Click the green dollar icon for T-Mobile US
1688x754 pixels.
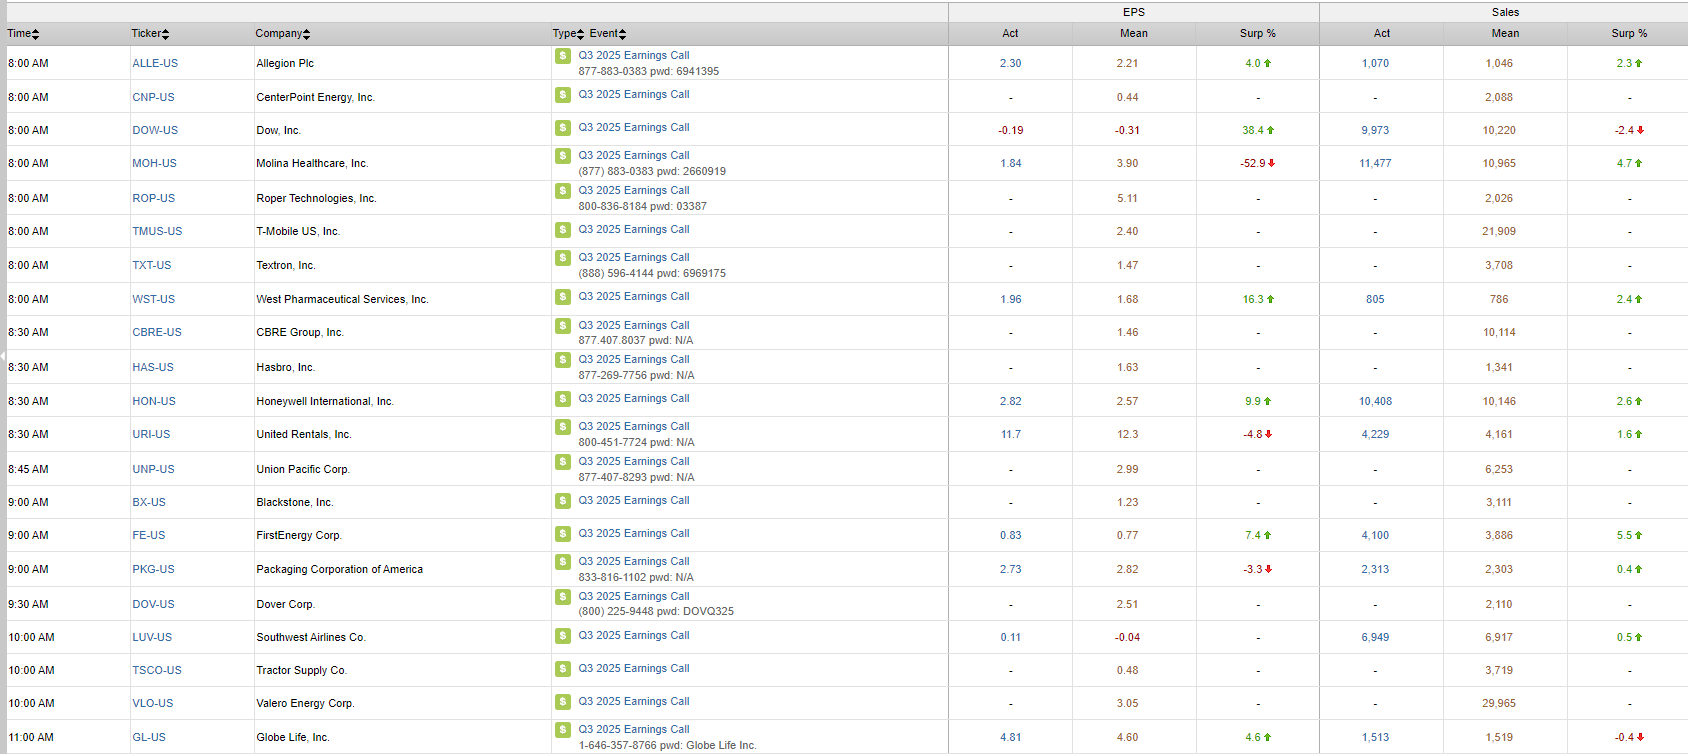(x=563, y=230)
